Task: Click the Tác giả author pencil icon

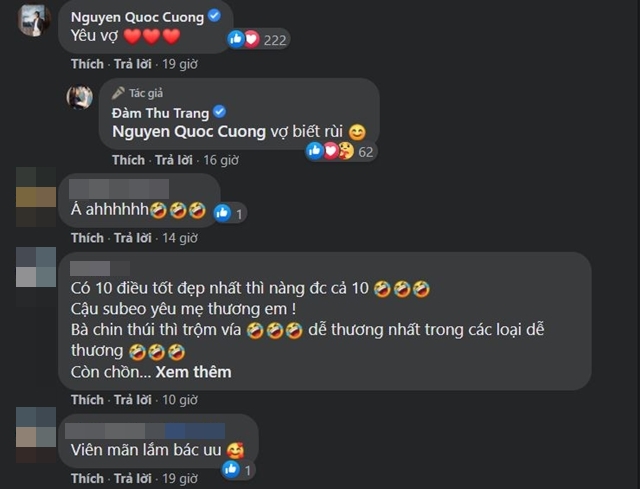Action: click(x=118, y=93)
